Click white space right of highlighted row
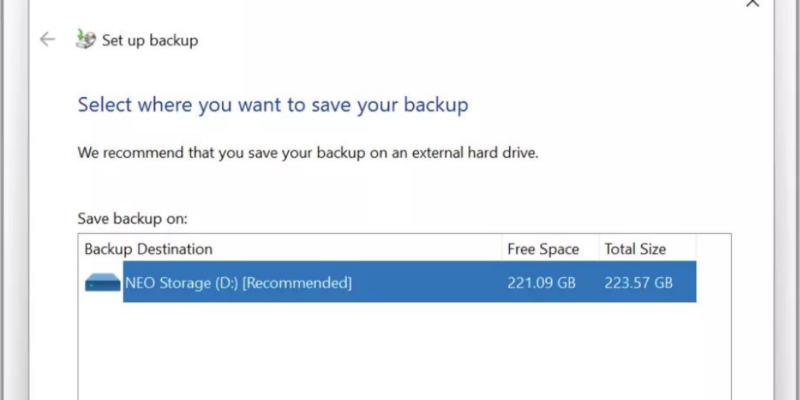800x400 pixels. pos(713,283)
